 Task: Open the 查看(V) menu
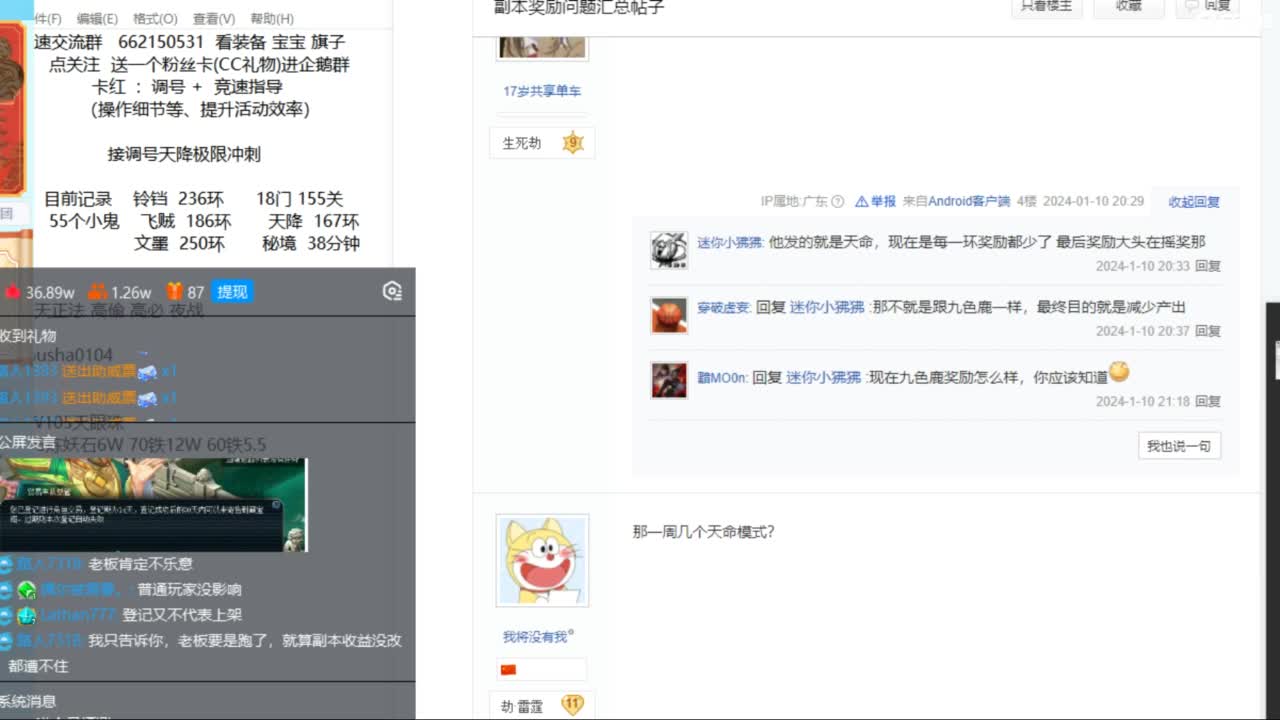[213, 18]
